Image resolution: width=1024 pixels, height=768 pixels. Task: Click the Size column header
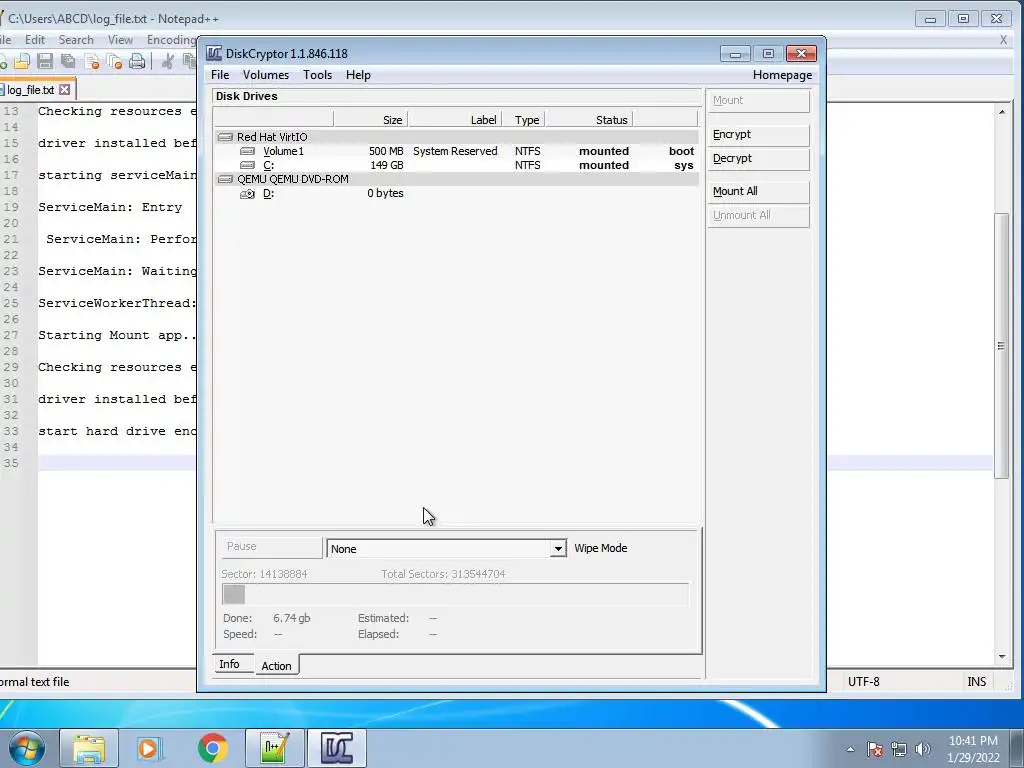coord(371,120)
